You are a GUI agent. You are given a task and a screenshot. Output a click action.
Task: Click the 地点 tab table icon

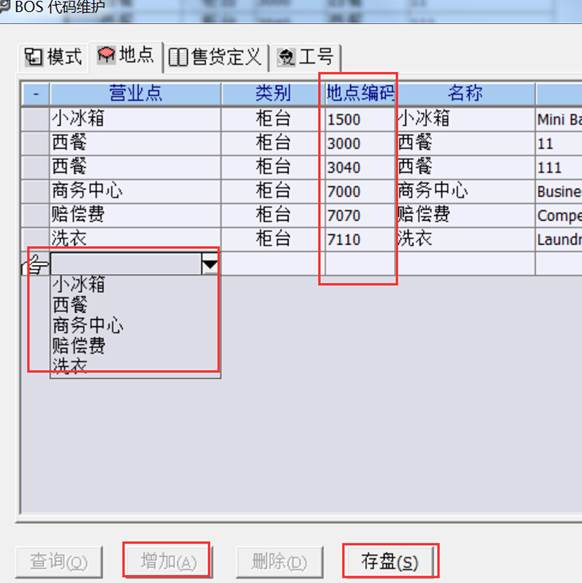click(106, 55)
